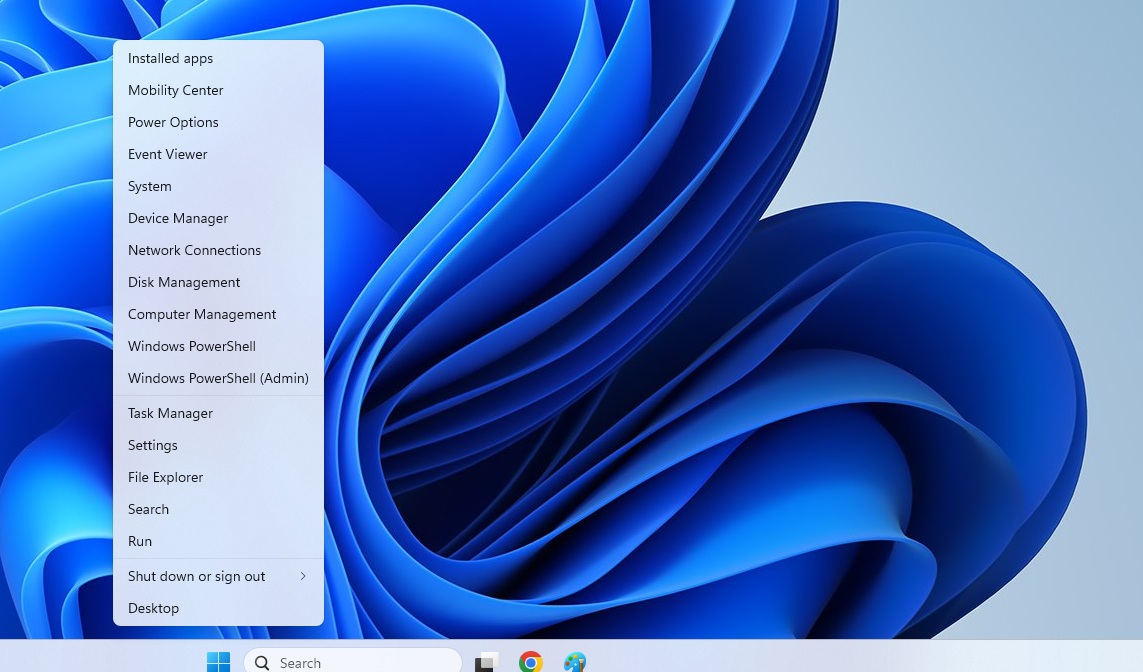
Task: Click the Windows Start button
Action: (x=219, y=662)
